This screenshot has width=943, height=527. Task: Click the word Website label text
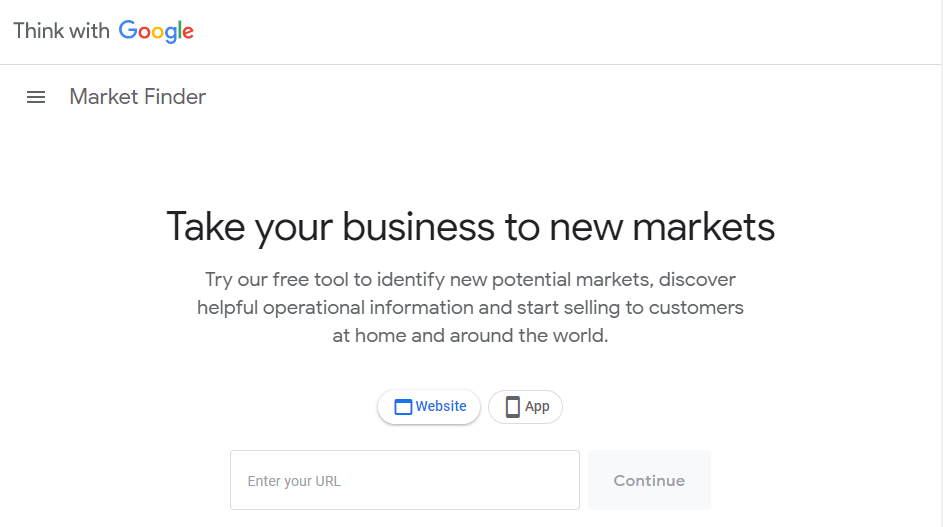441,407
